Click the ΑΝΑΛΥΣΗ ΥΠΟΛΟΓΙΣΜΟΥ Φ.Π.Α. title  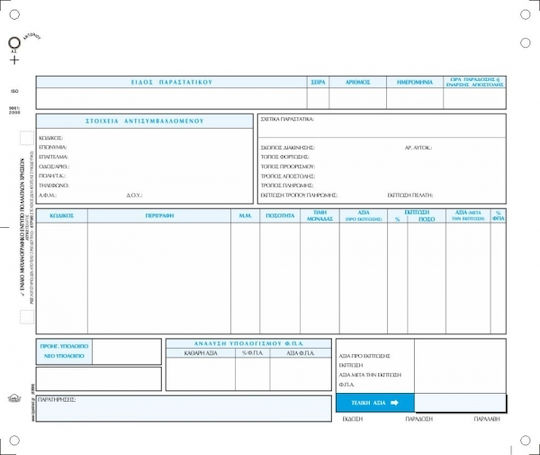(x=249, y=344)
